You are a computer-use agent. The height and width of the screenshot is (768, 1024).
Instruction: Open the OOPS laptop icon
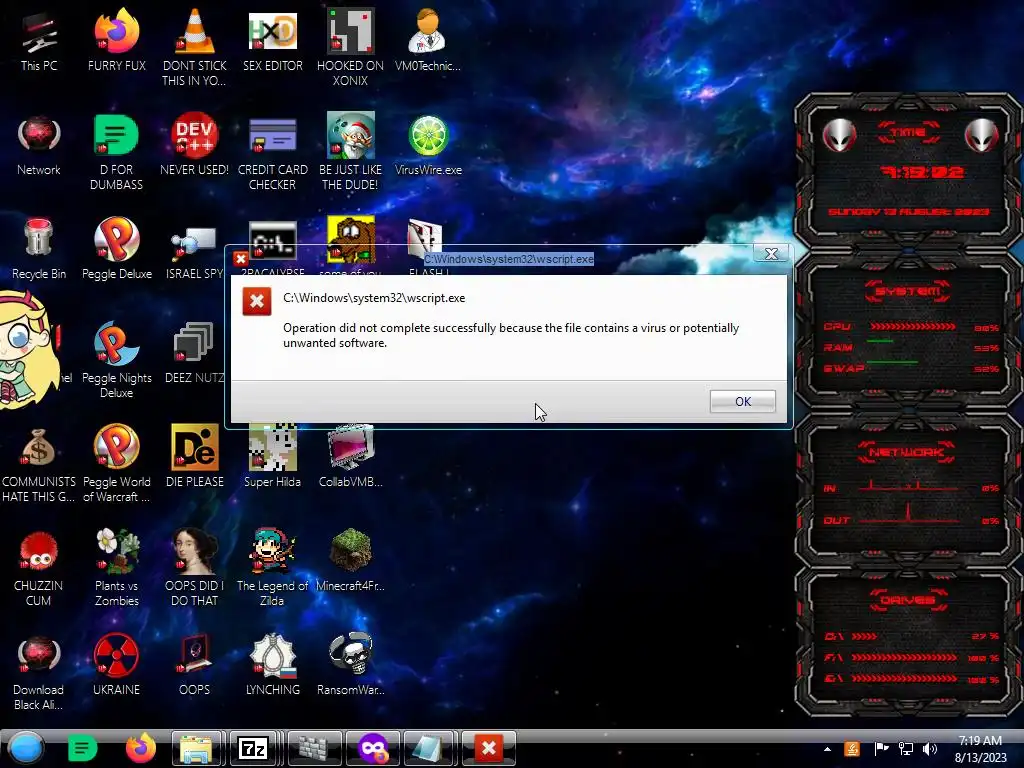point(195,665)
